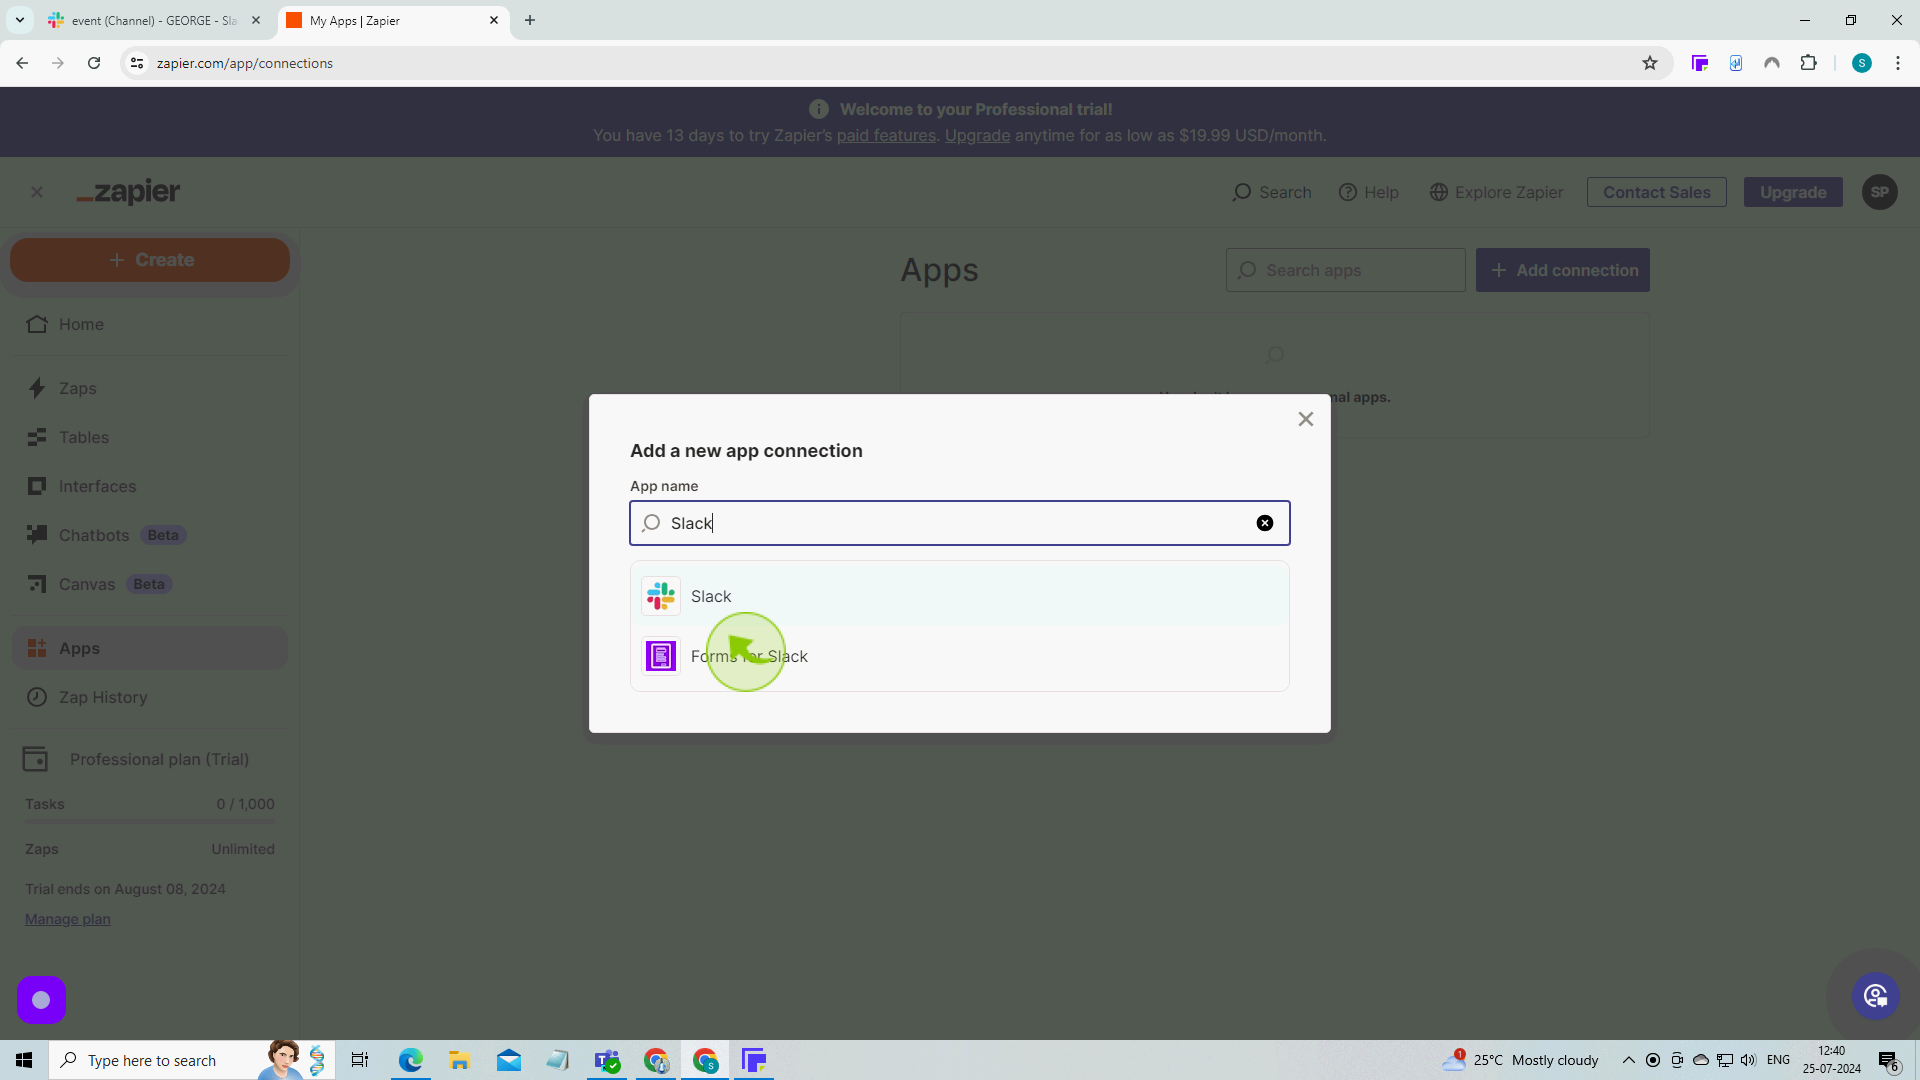Click the address bar URL
The width and height of the screenshot is (1920, 1080).
(245, 63)
